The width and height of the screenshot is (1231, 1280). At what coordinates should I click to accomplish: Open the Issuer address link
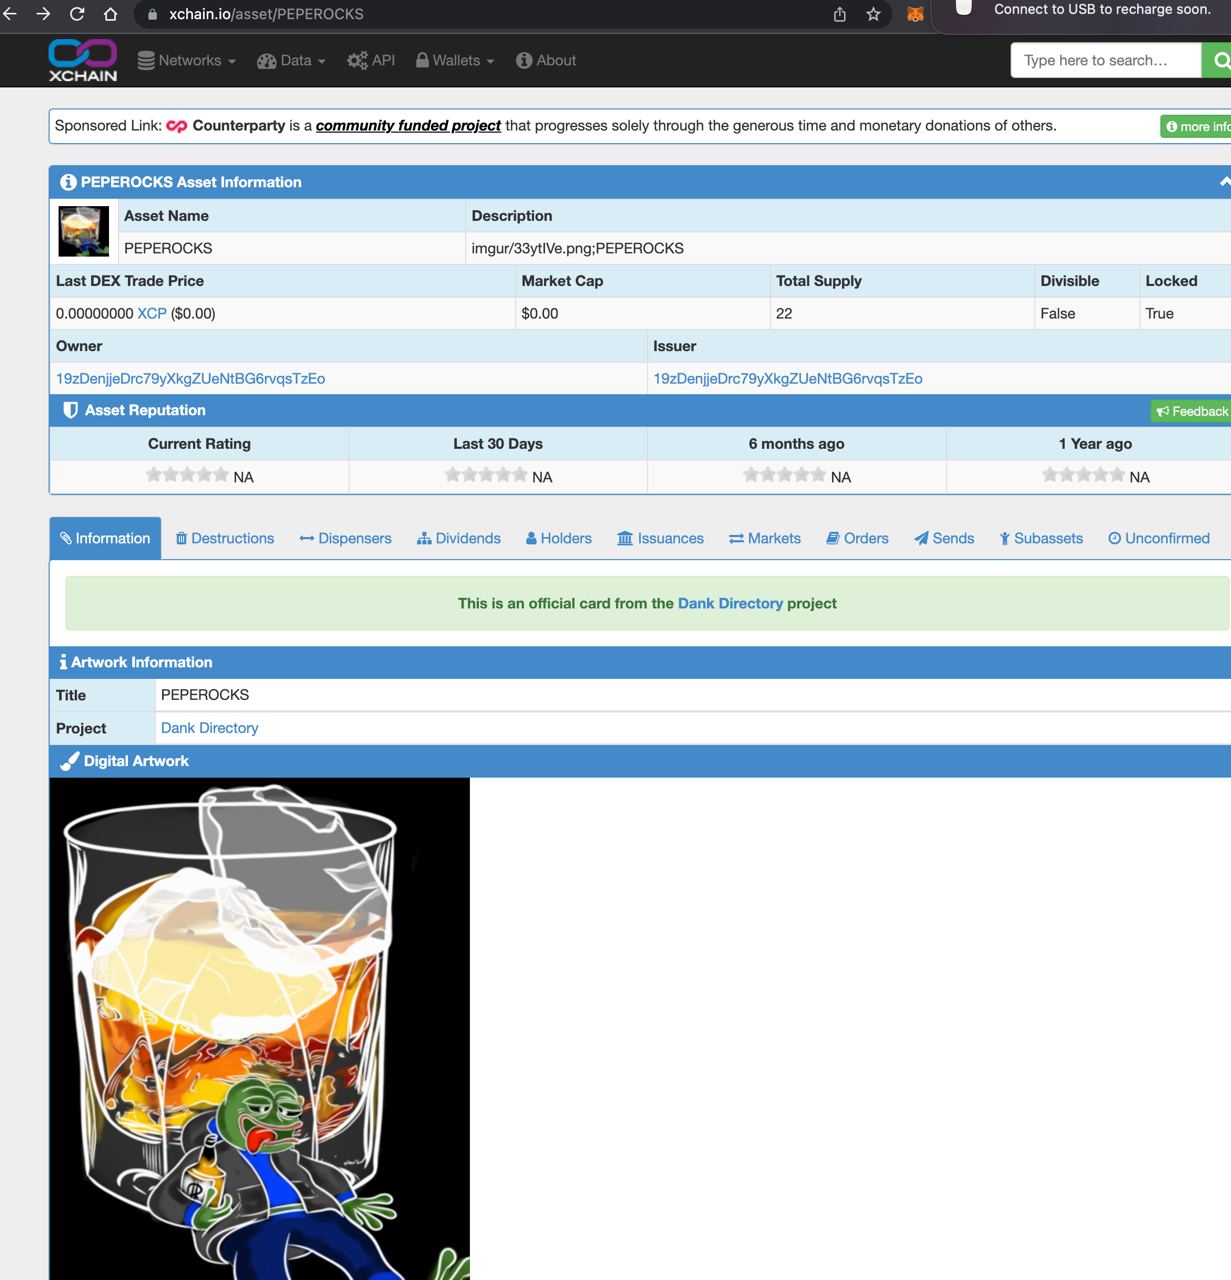788,378
